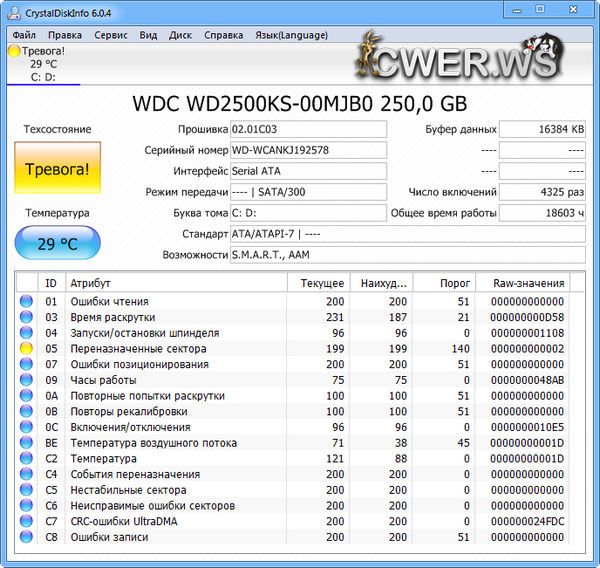Click the Общее время работы value field

tap(541, 213)
